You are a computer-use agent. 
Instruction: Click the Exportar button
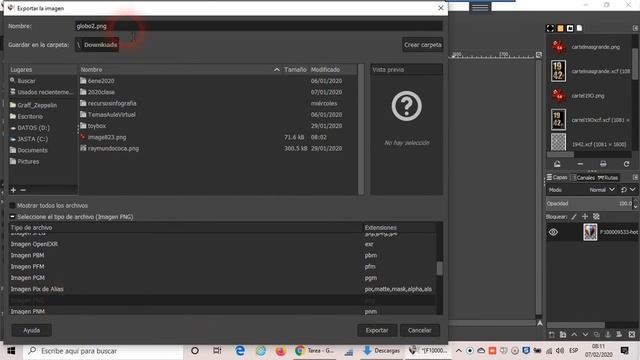point(377,330)
